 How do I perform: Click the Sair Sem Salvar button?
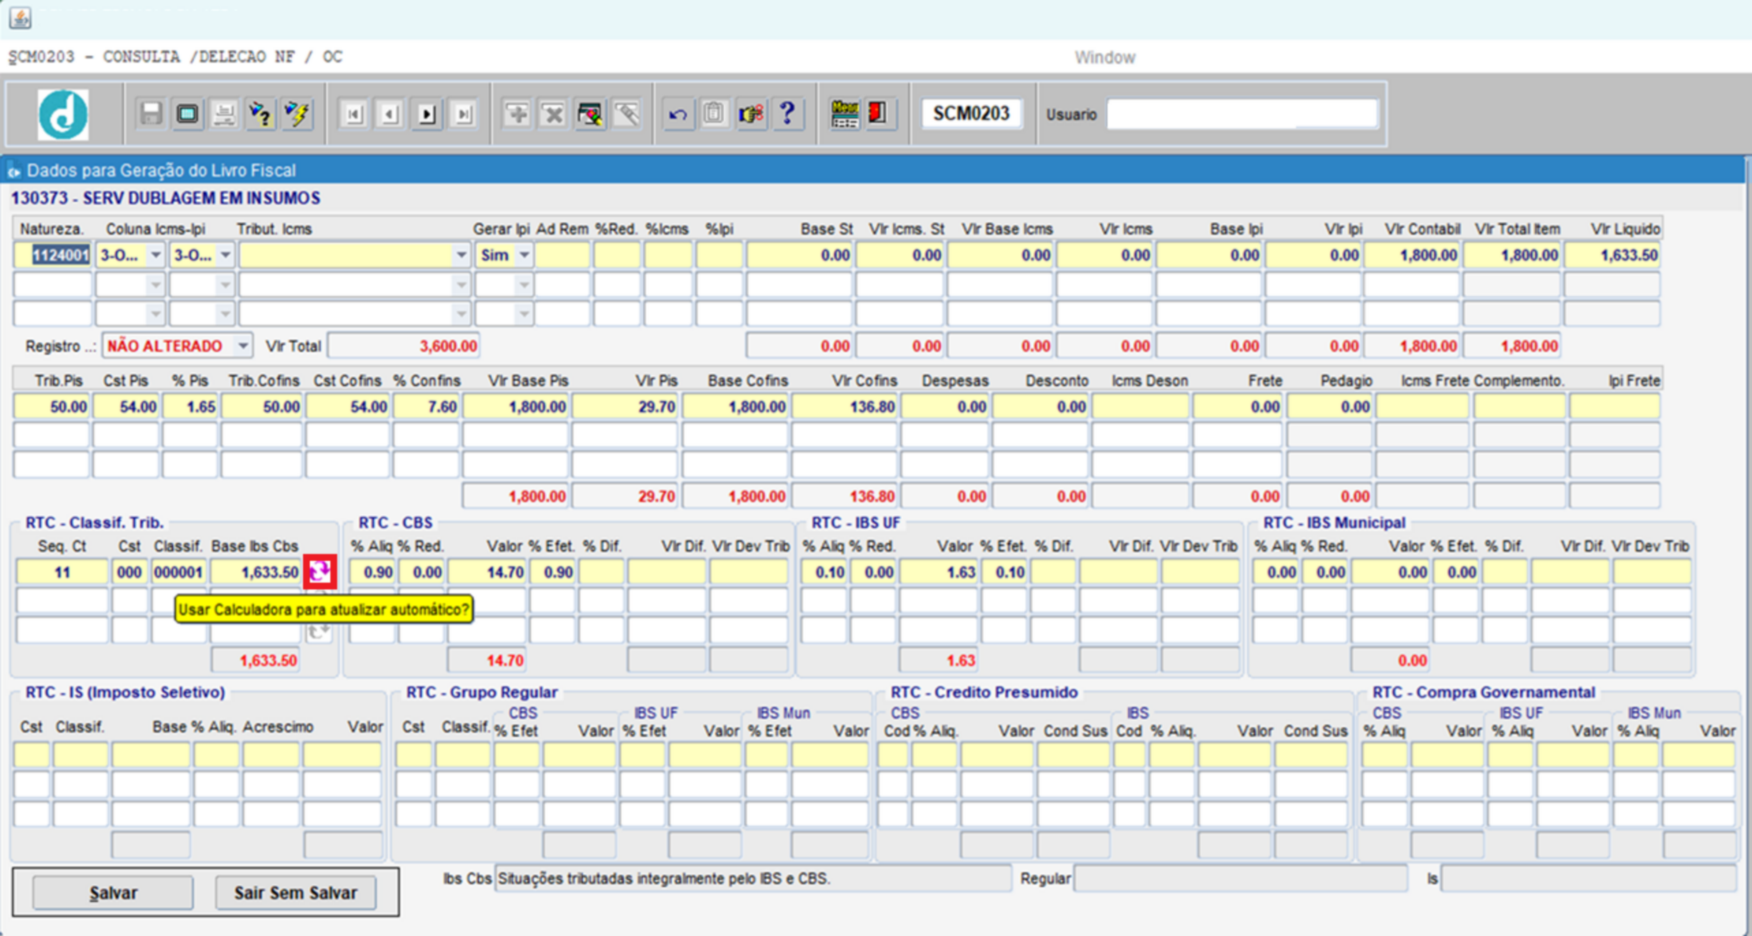(295, 892)
